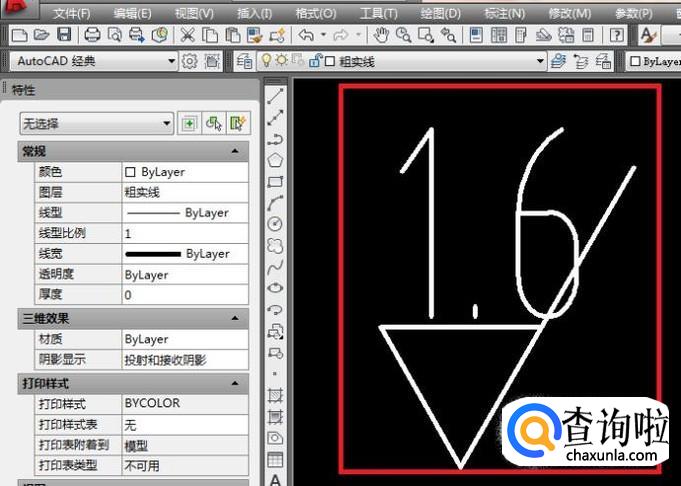This screenshot has height=486, width=681.
Task: Collapse the 常规 section
Action: click(235, 151)
